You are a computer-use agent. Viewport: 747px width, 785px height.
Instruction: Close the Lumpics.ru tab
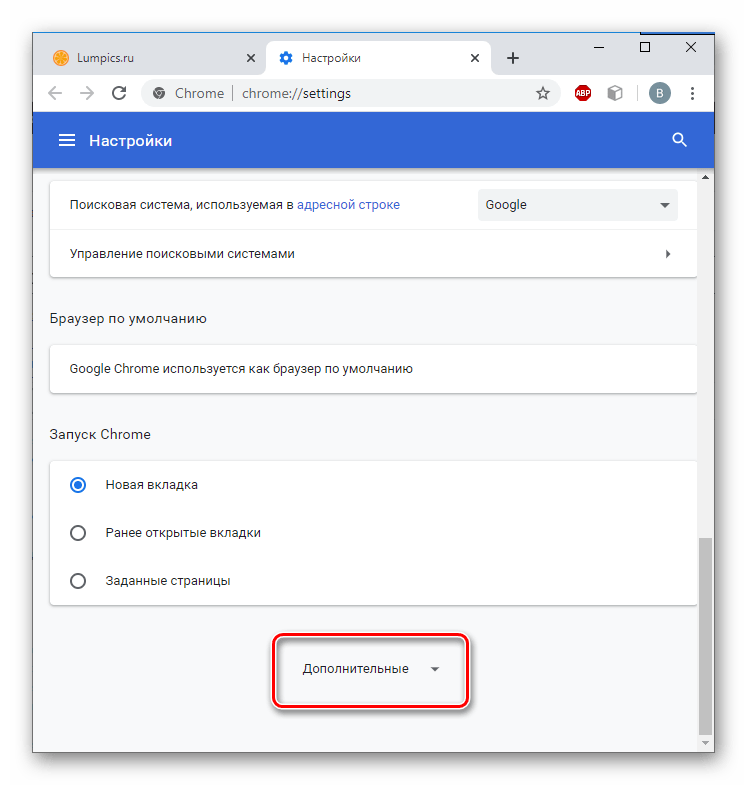tap(251, 58)
